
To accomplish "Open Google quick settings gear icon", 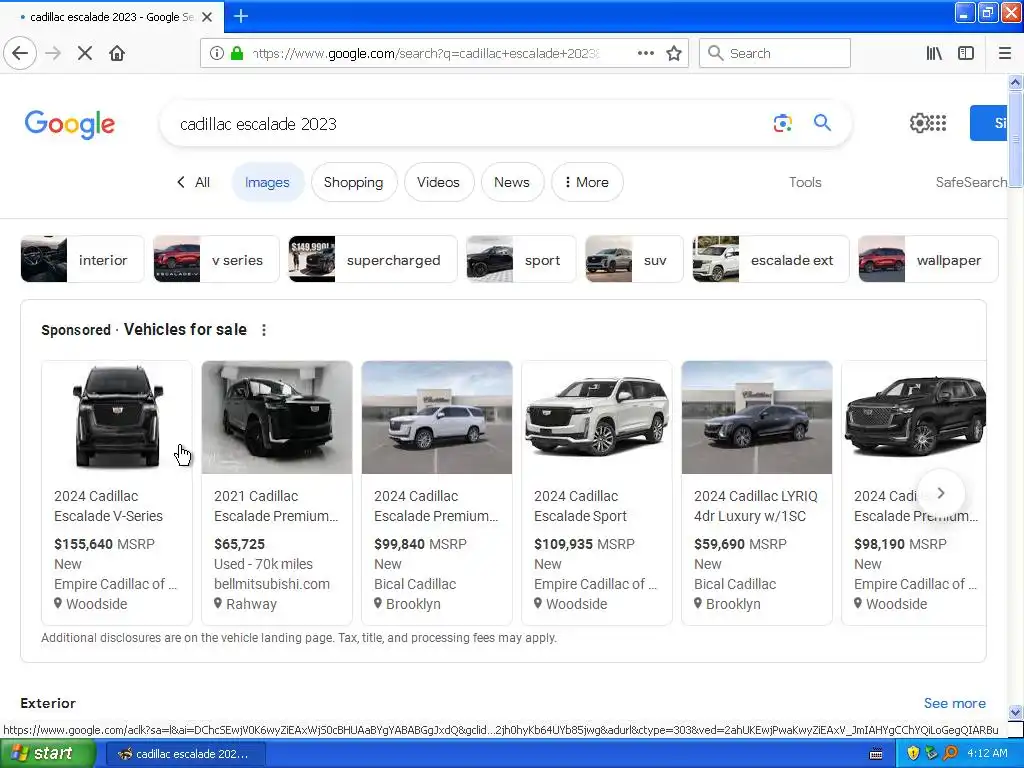I will click(919, 123).
